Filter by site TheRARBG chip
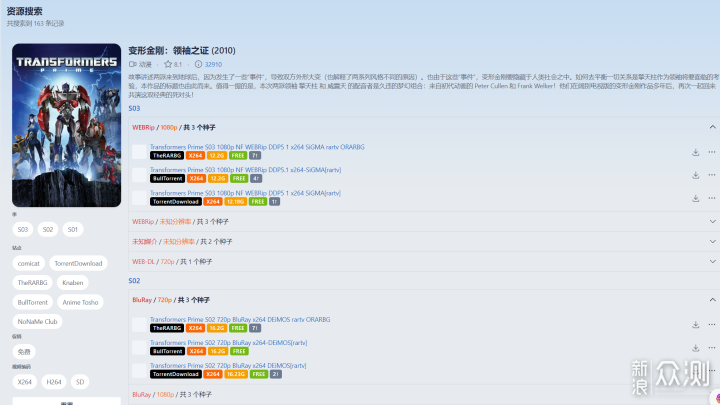 click(x=32, y=282)
